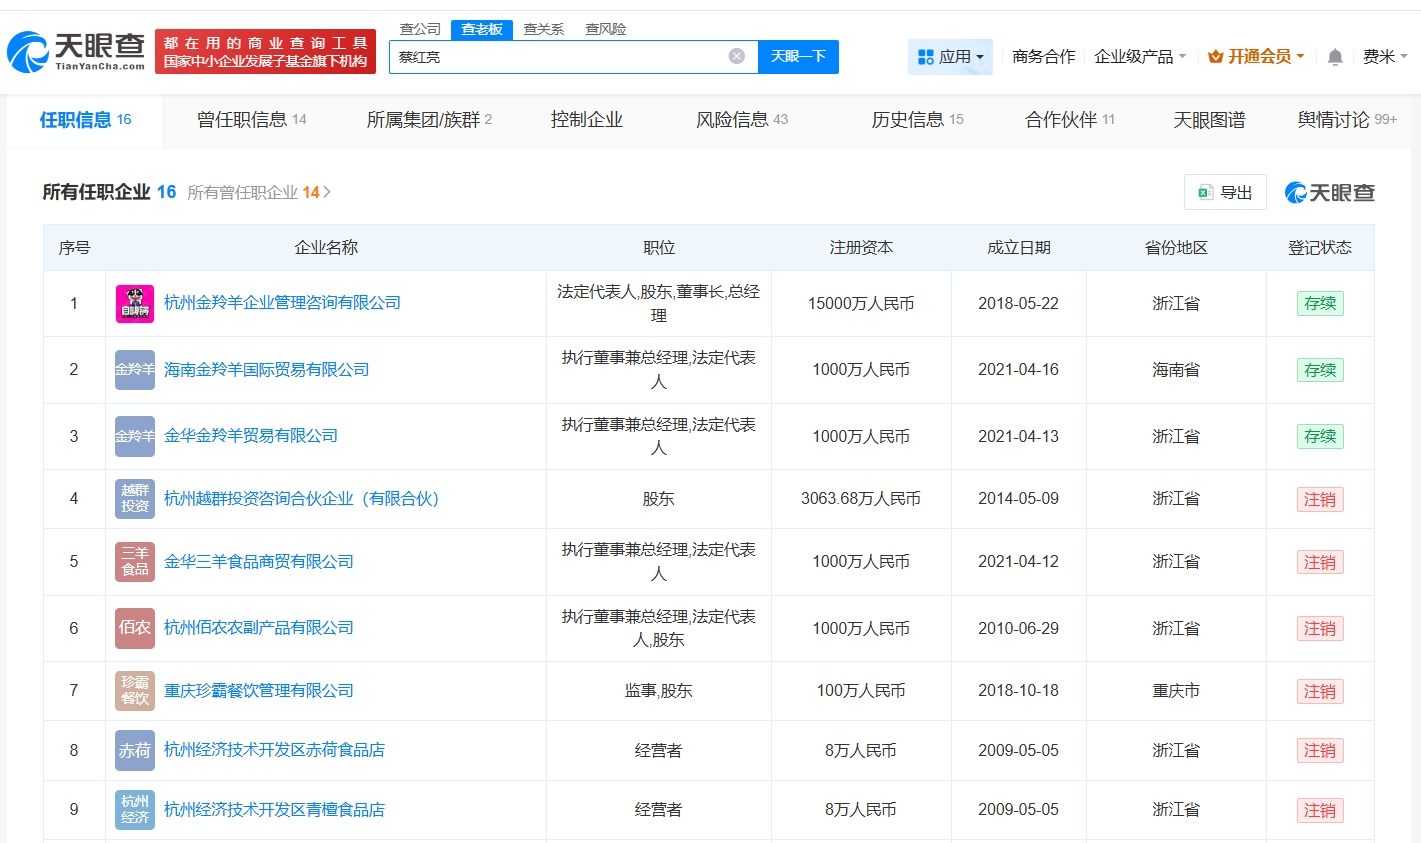Click the 金羚羊 logo of 海南金羚羊国际贸易有限公司
Image resolution: width=1421 pixels, height=843 pixels.
pos(134,369)
